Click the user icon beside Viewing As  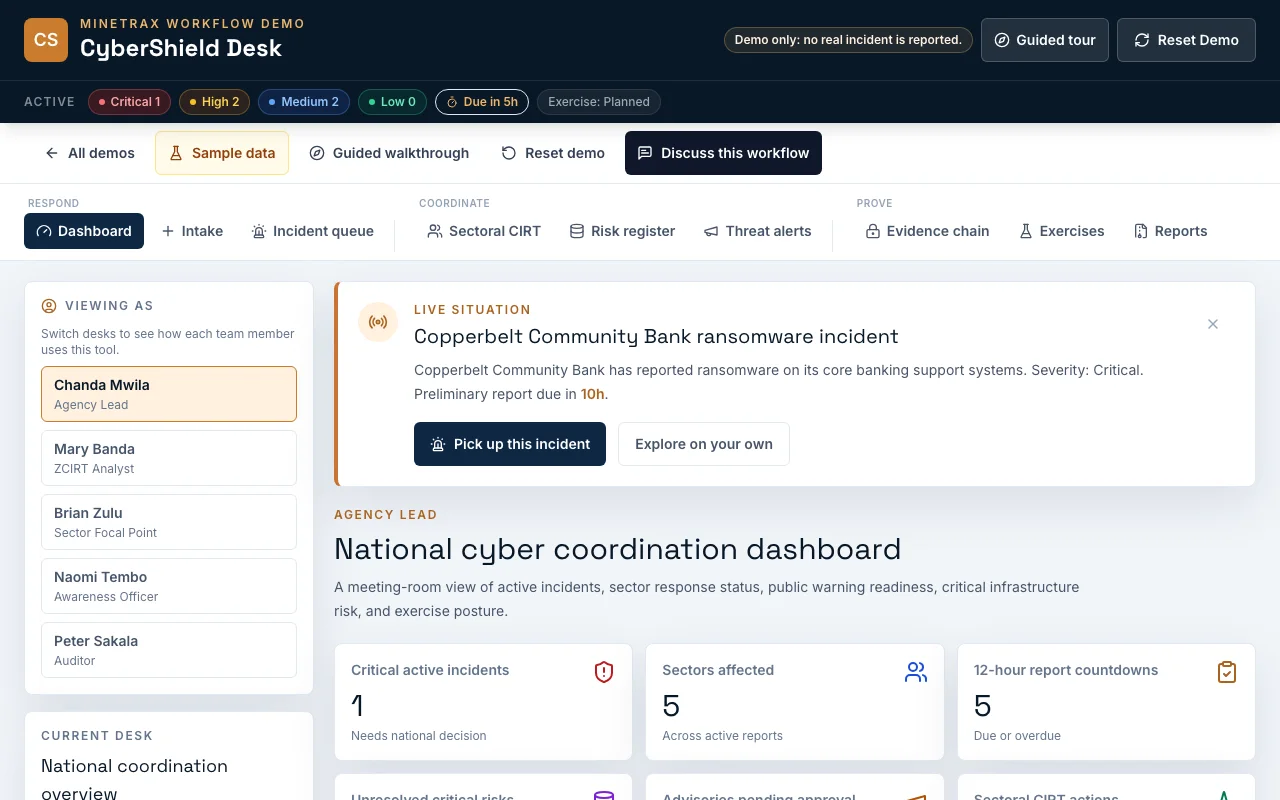(x=49, y=306)
